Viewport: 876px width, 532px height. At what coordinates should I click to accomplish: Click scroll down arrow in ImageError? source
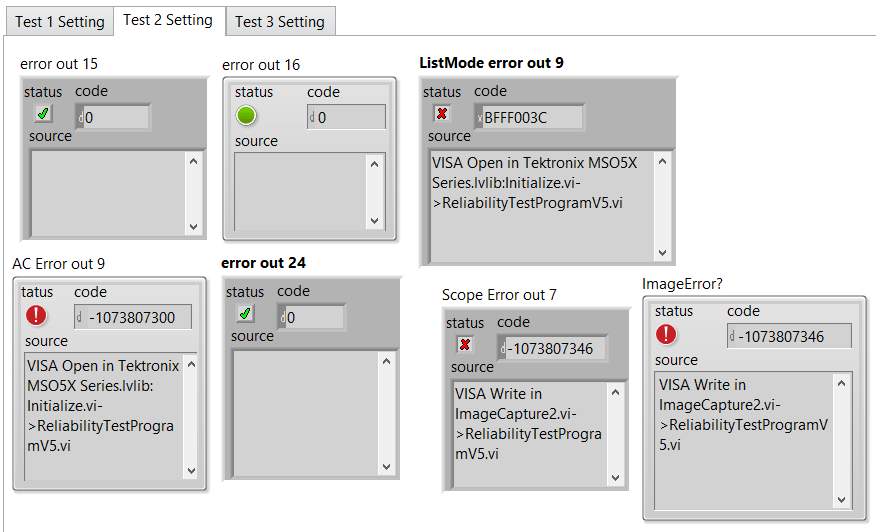[x=841, y=500]
